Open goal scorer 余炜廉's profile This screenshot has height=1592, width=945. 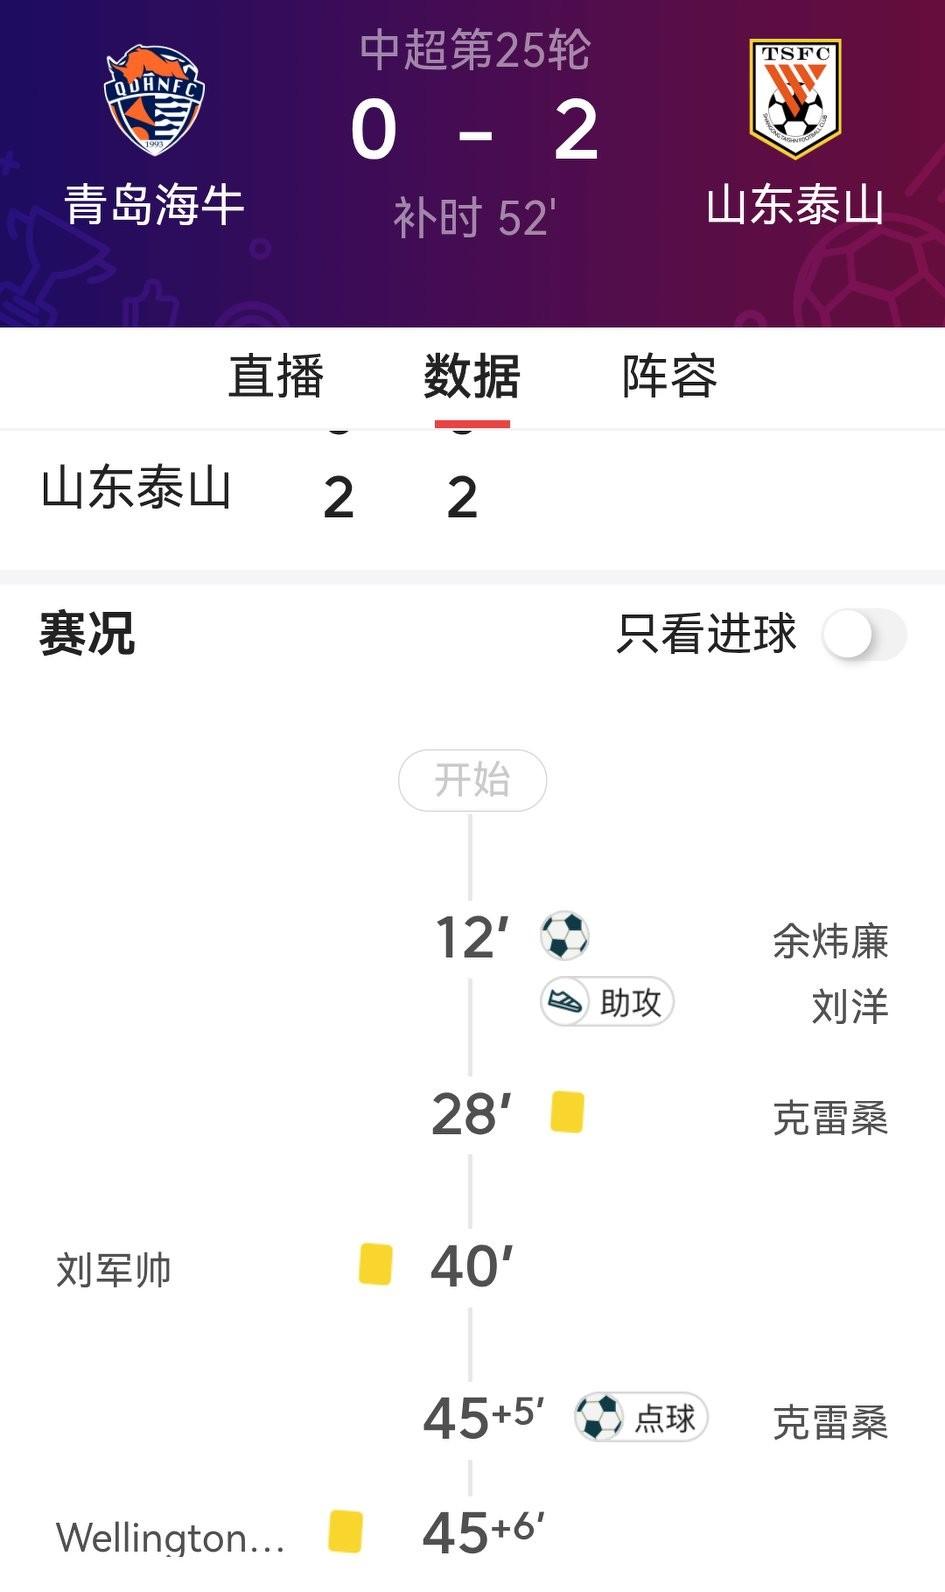(x=830, y=941)
